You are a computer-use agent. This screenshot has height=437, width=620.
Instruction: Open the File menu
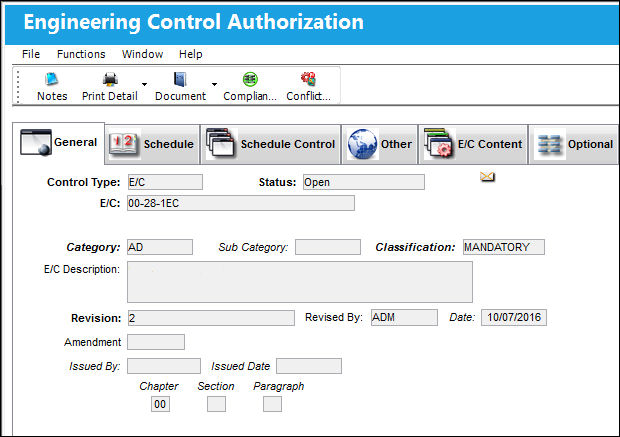point(31,54)
